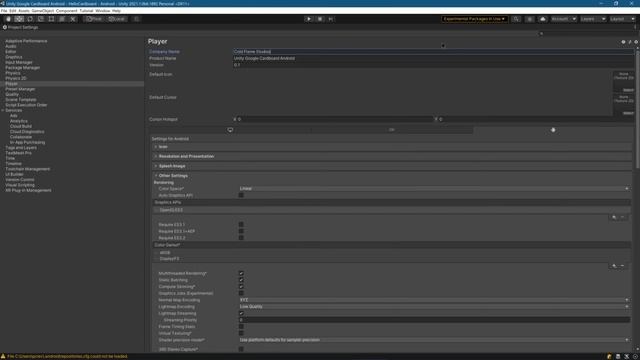This screenshot has height=360, width=640.
Task: Add a Color Gamut with the plus button
Action: coord(614,266)
